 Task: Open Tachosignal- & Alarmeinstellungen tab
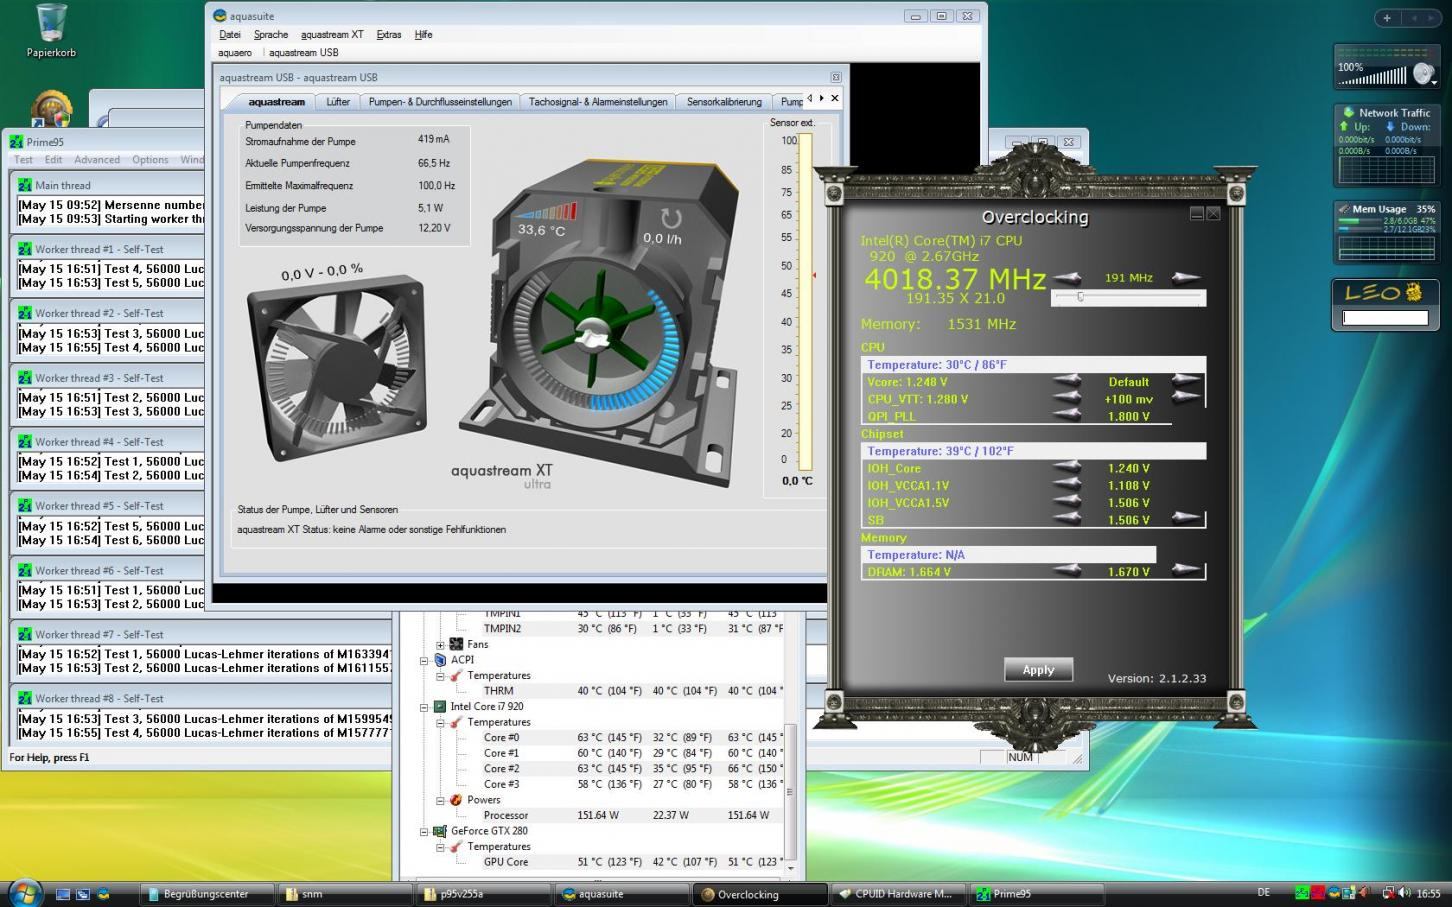point(598,102)
